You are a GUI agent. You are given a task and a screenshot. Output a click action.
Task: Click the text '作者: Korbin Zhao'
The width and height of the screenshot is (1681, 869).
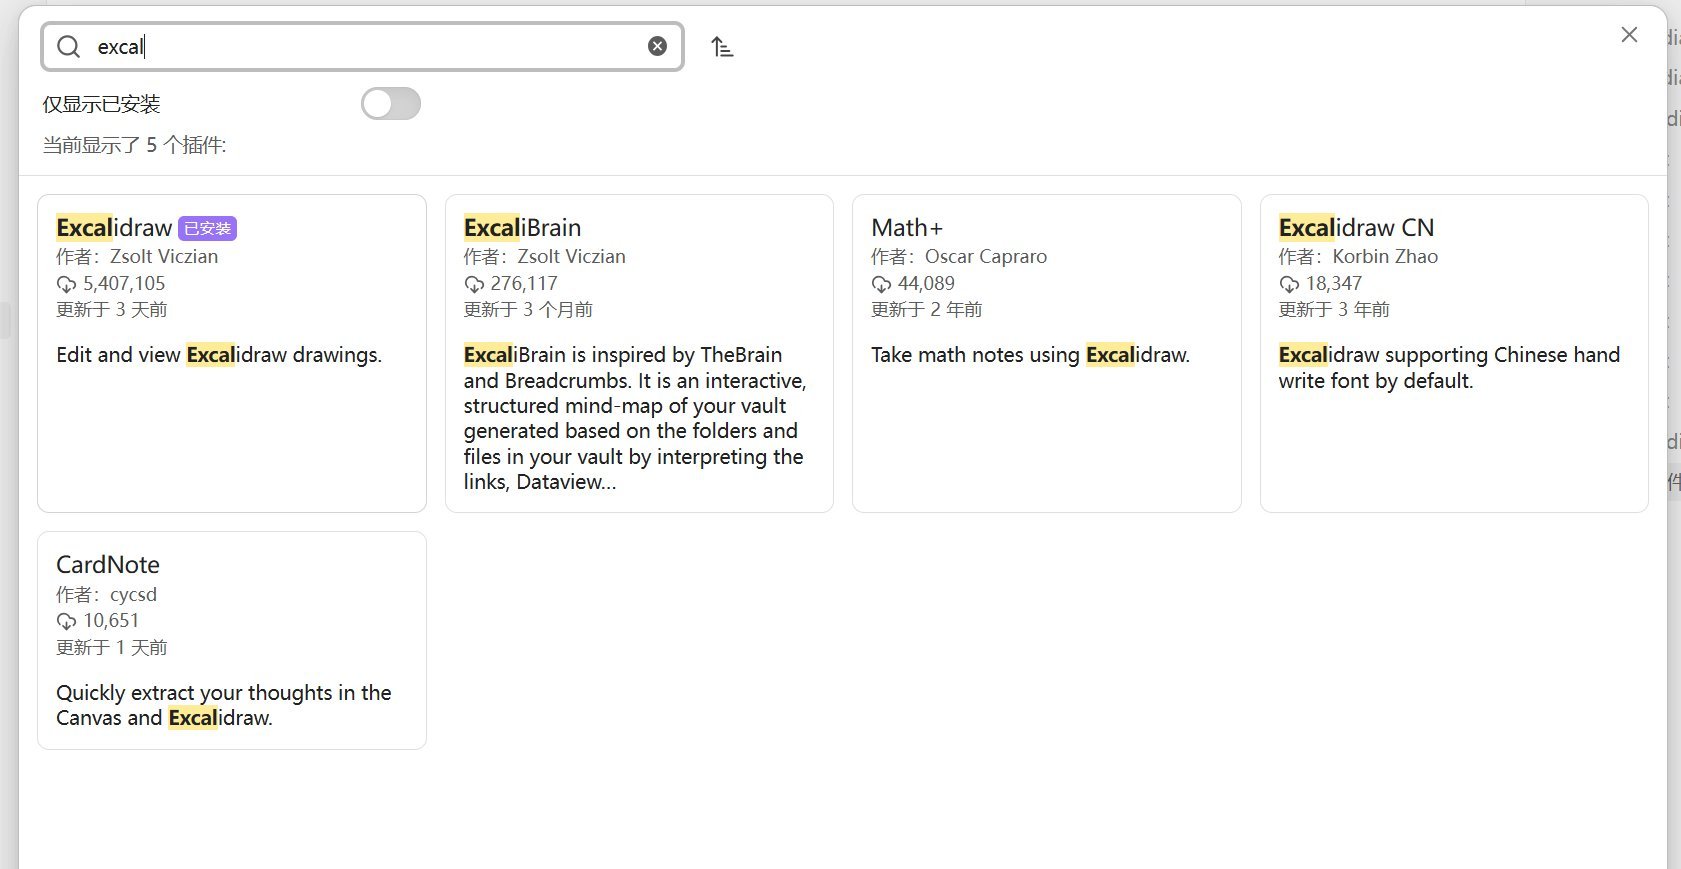pos(1358,257)
